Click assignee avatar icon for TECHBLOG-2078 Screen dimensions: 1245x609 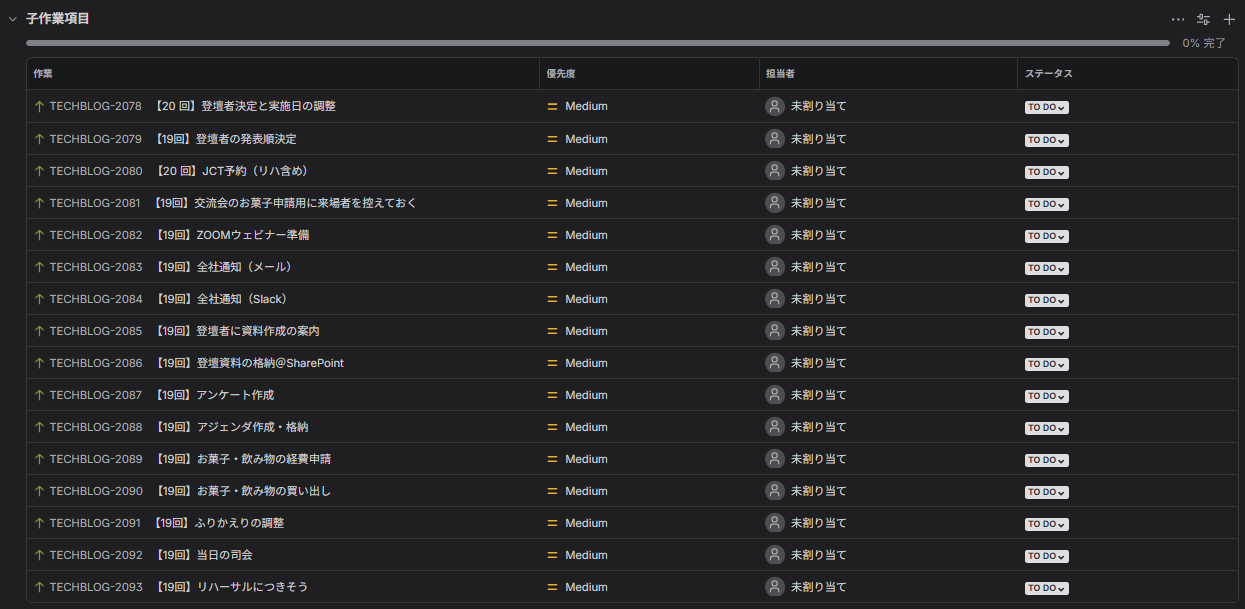(x=774, y=106)
